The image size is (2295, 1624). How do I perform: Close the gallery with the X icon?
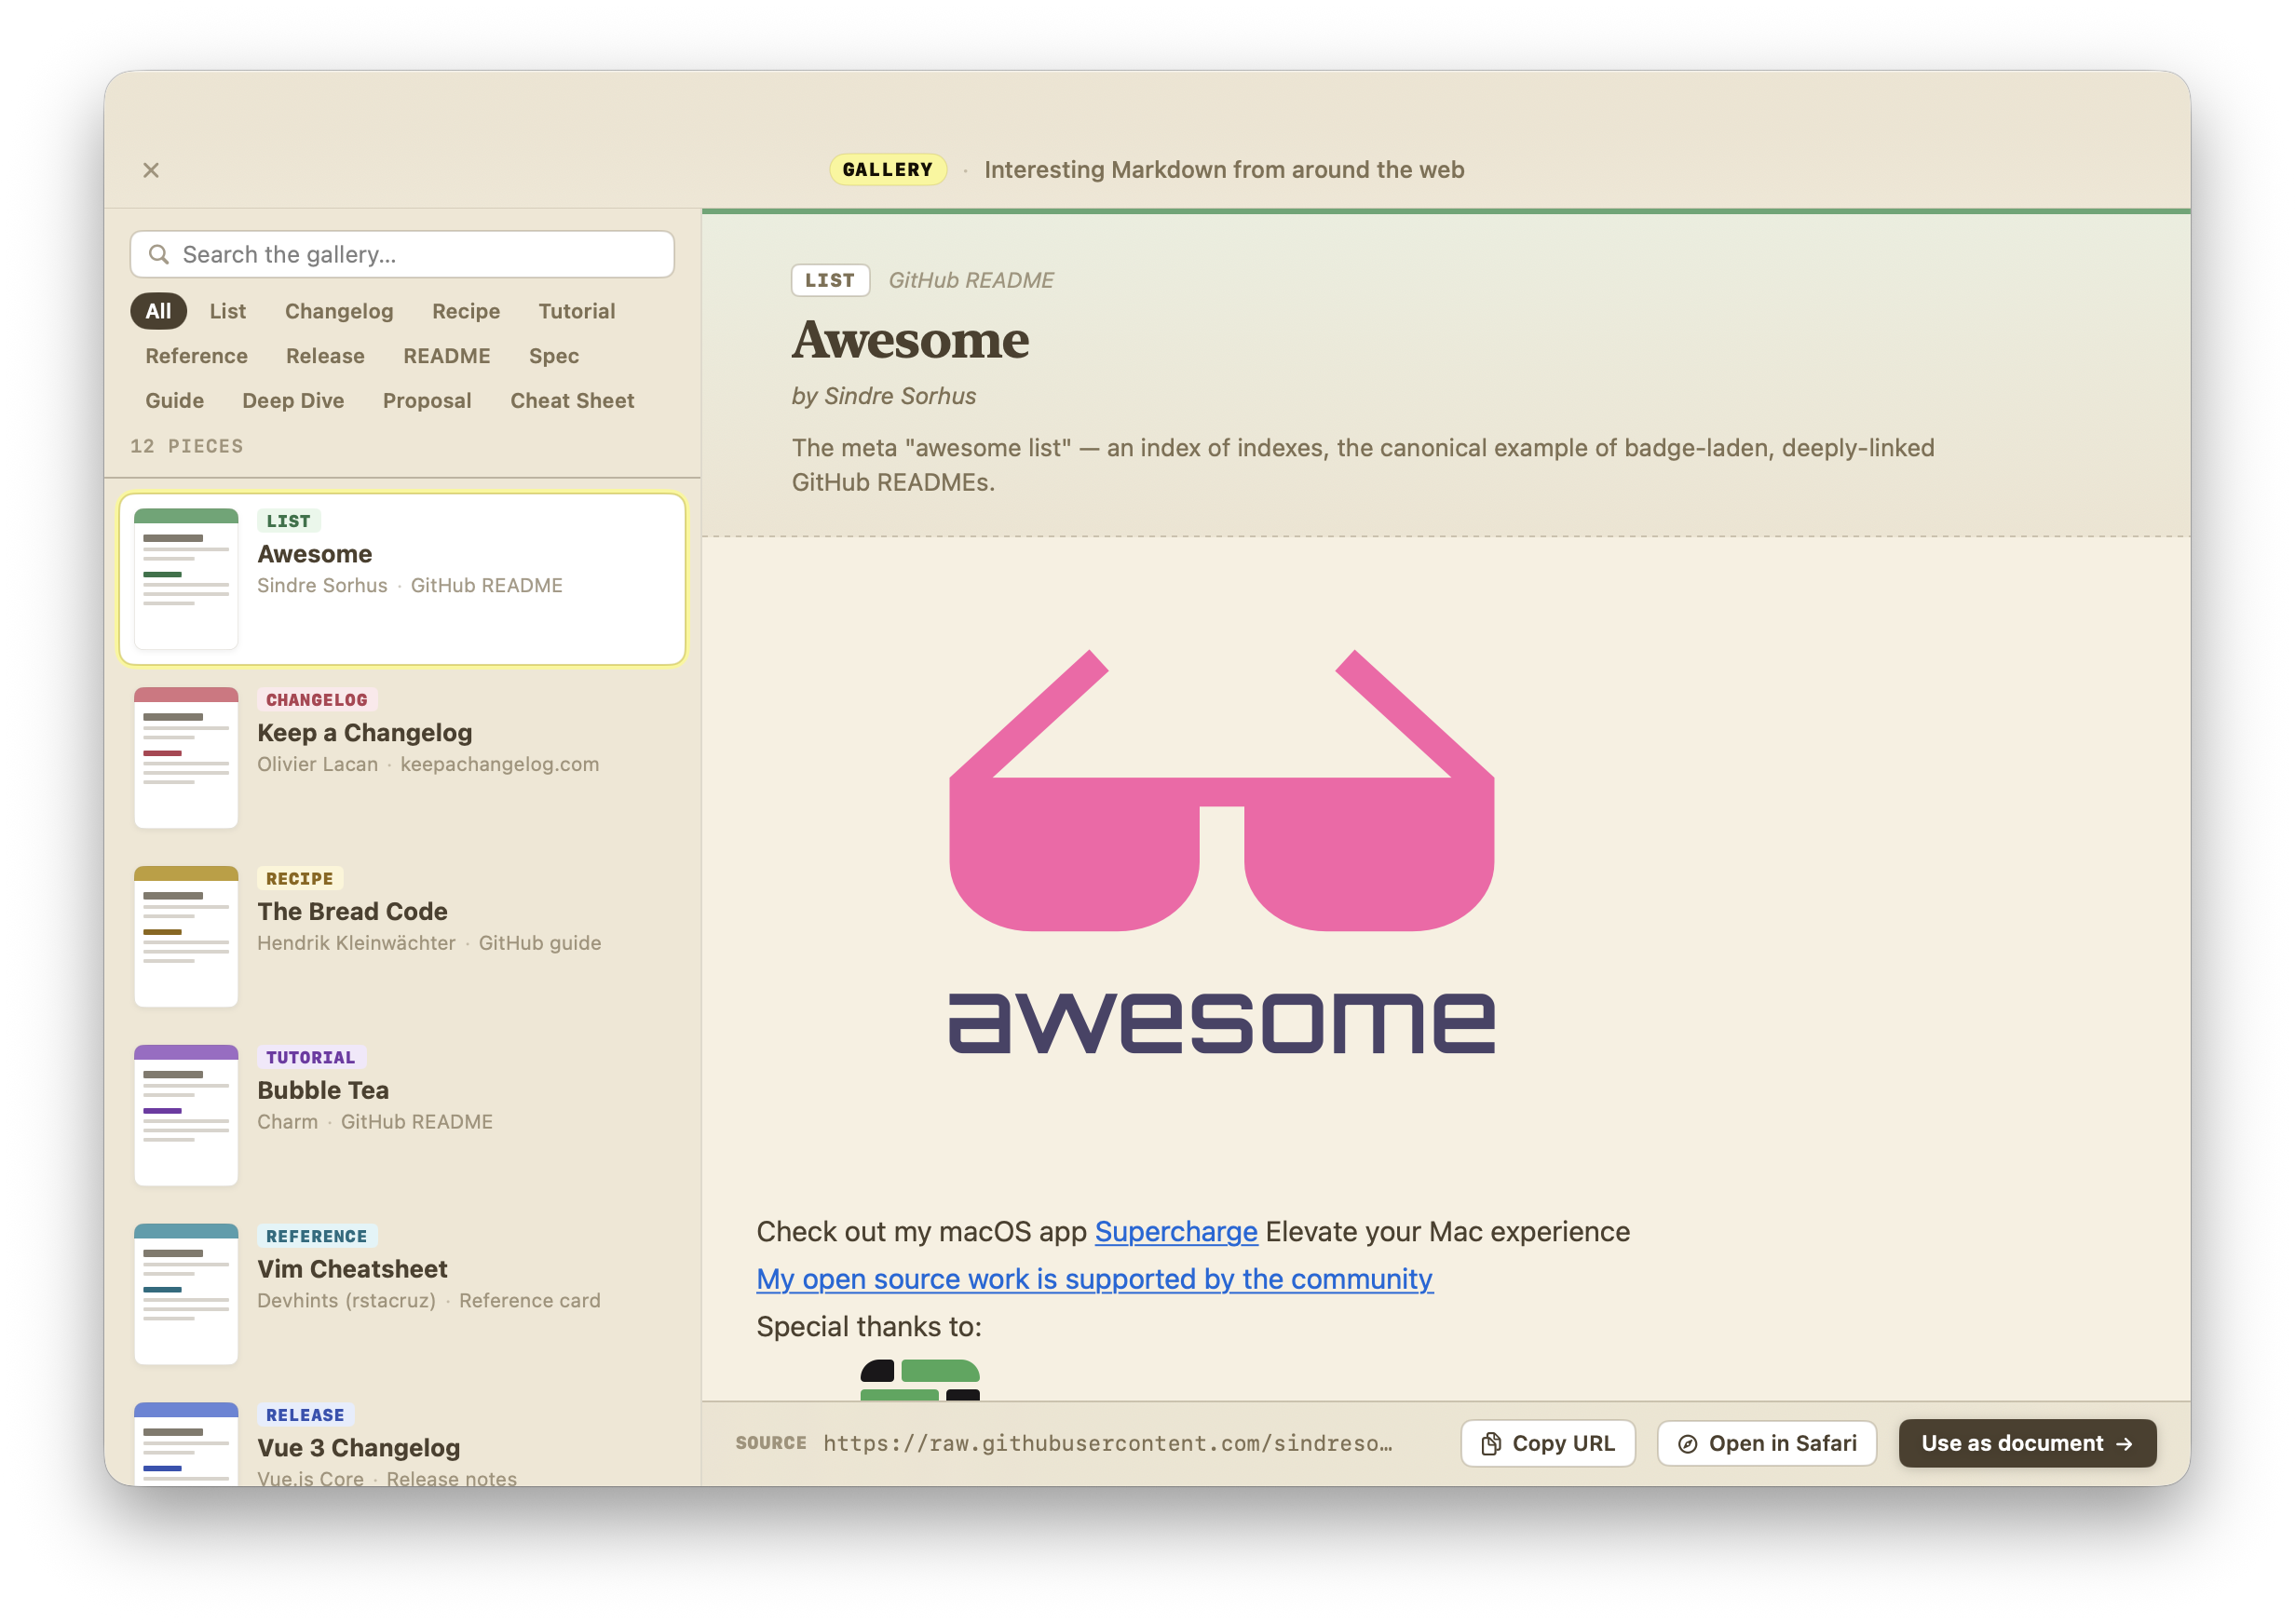click(151, 170)
